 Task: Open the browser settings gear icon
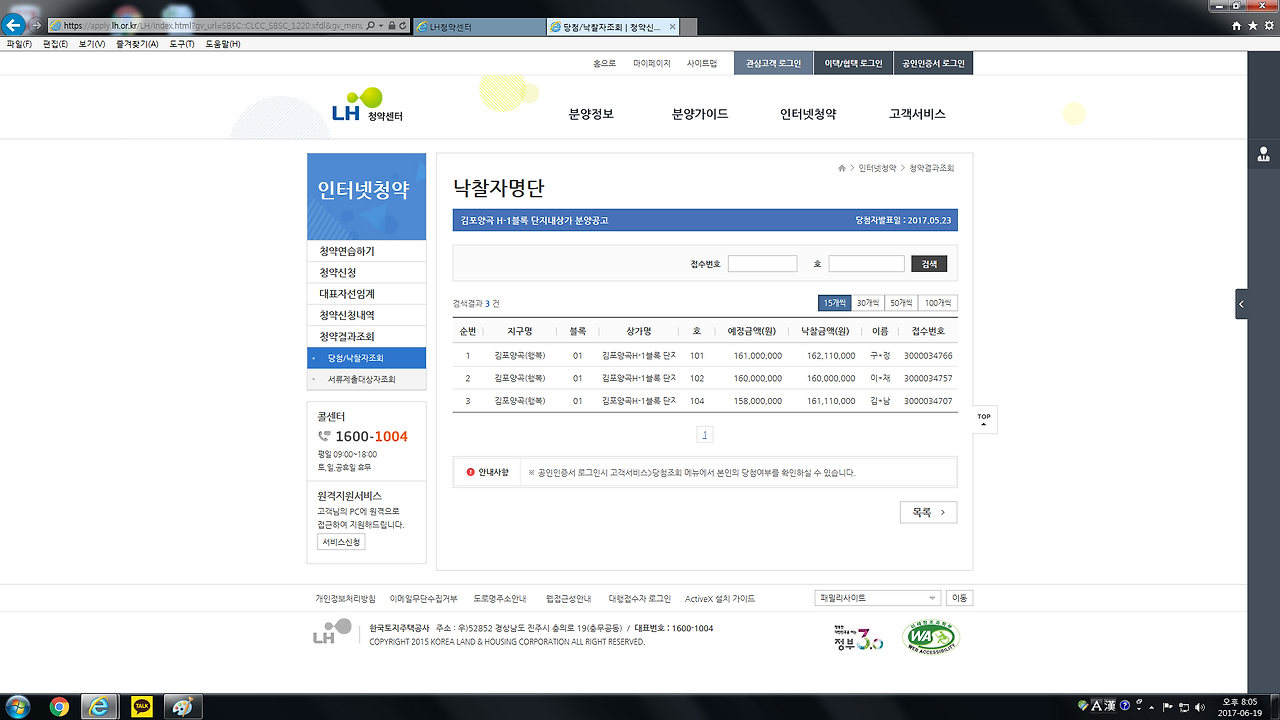coord(1268,26)
